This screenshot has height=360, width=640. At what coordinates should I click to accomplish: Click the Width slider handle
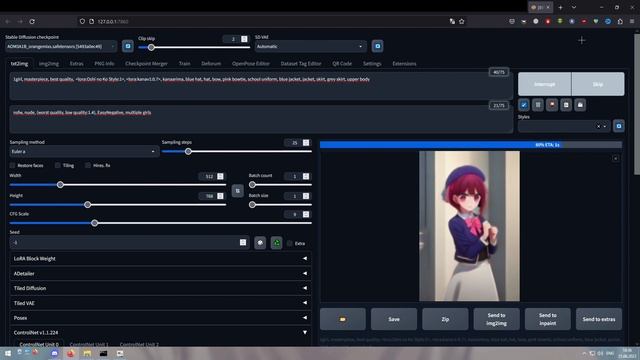pyautogui.click(x=60, y=184)
